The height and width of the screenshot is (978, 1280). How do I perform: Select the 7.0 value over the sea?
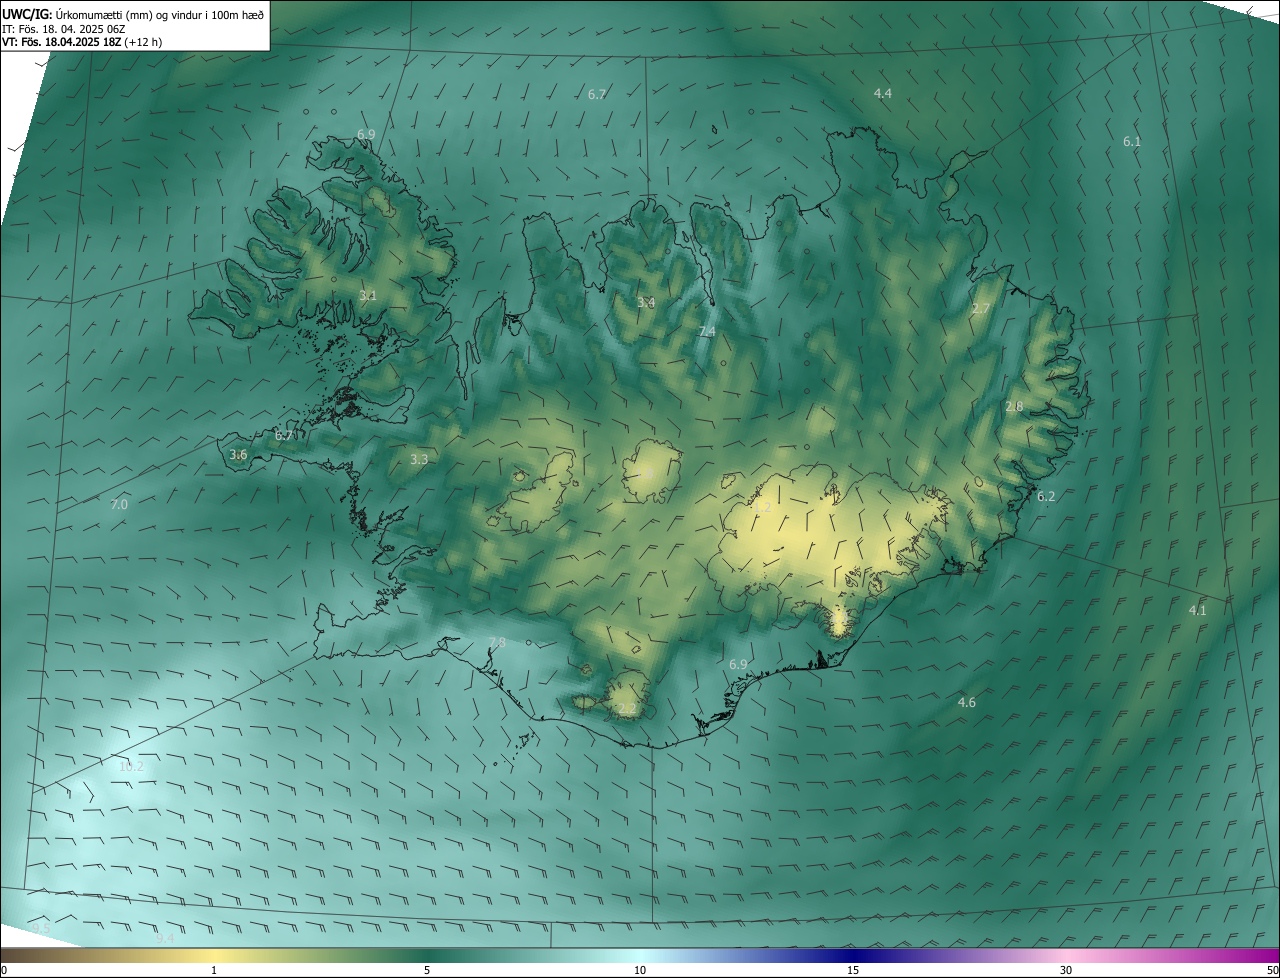click(x=119, y=505)
